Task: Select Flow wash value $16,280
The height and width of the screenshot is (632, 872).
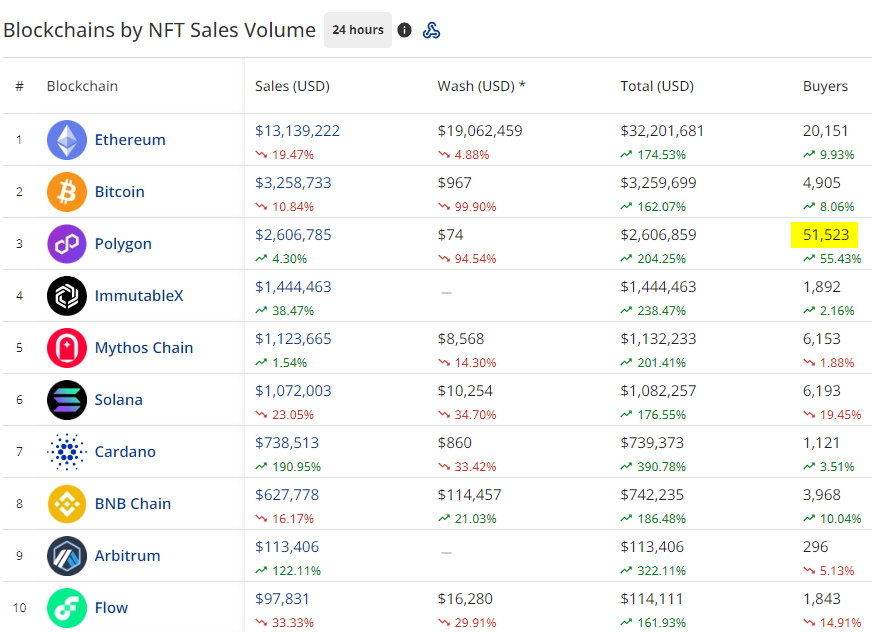Action: click(x=465, y=599)
